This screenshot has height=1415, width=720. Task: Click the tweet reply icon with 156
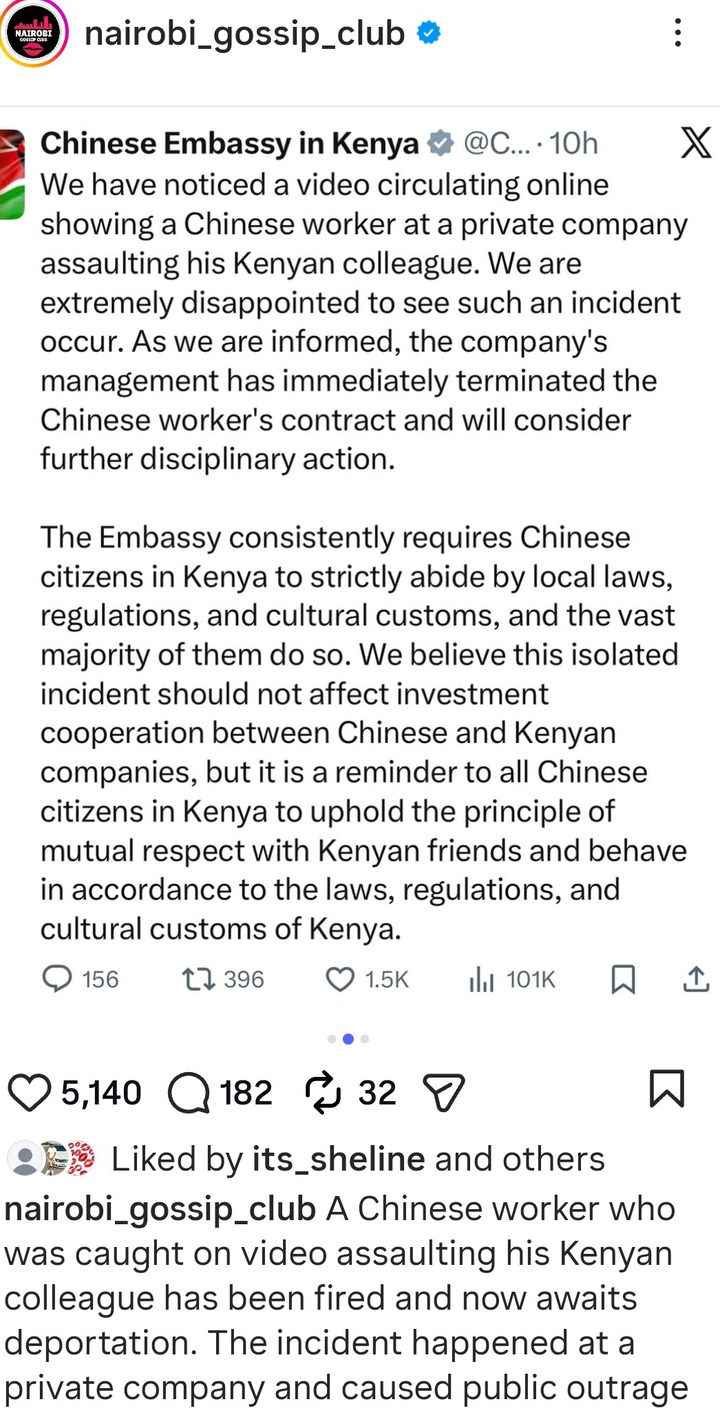coord(60,979)
